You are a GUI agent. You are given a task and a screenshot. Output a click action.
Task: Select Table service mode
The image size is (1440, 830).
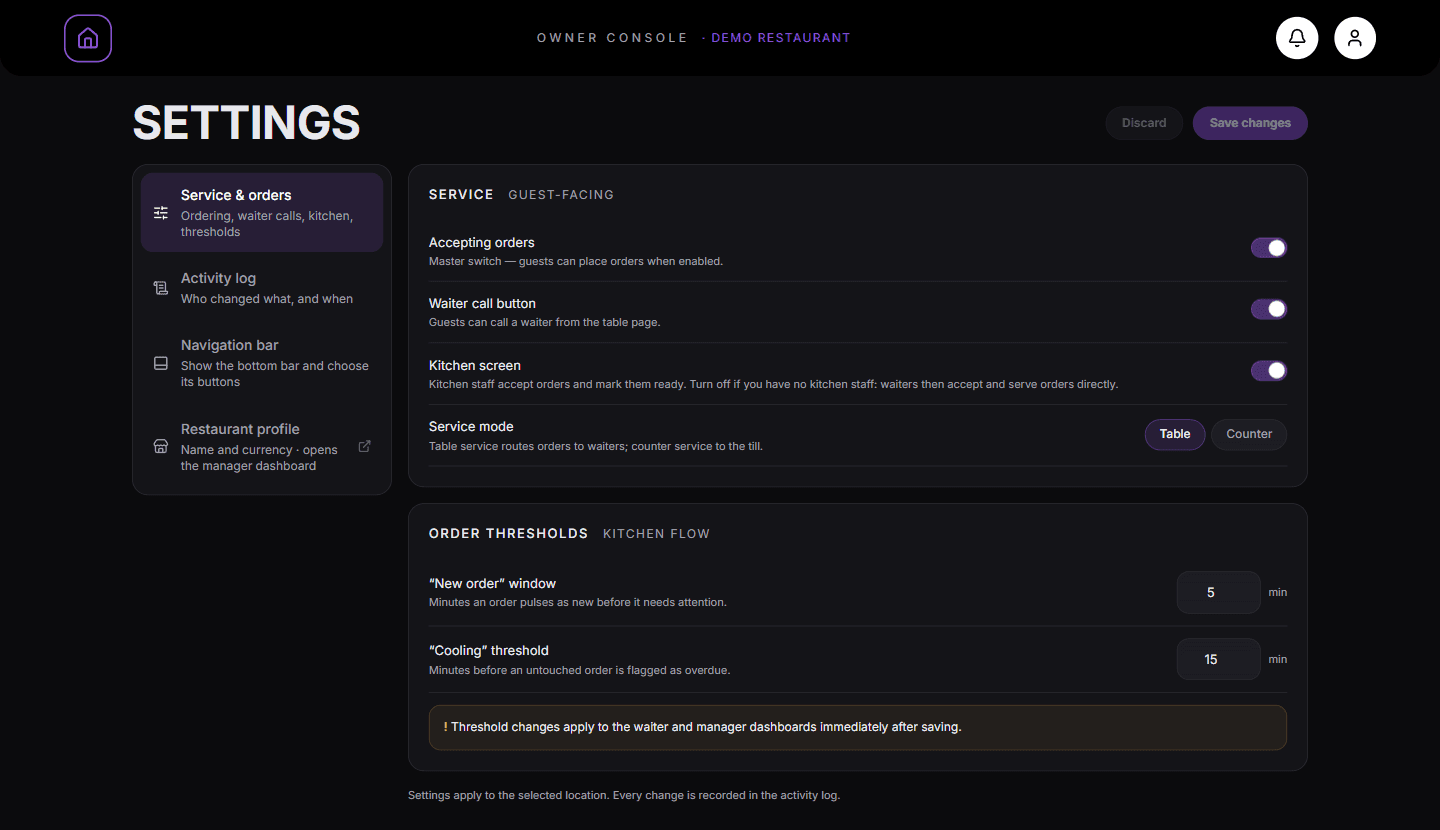pyautogui.click(x=1175, y=434)
